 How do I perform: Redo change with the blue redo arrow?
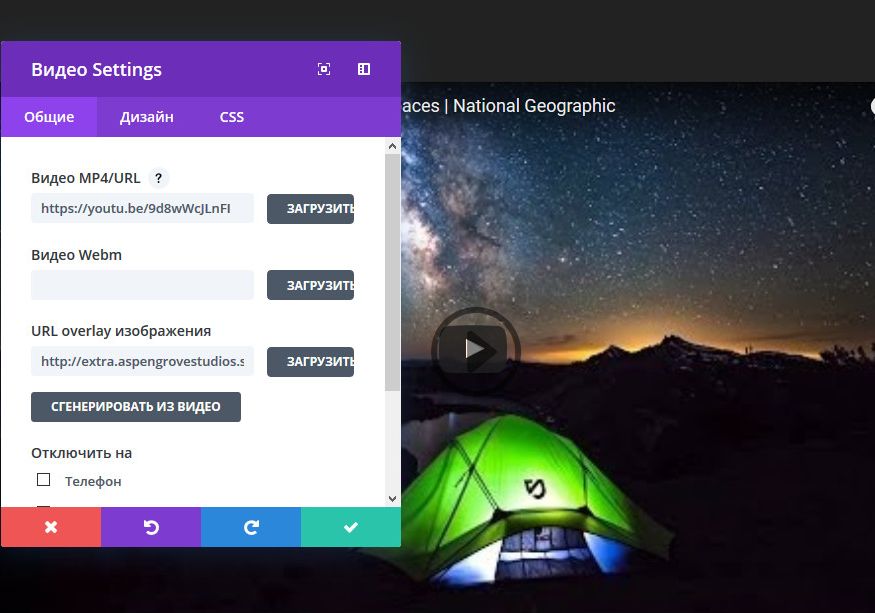(x=250, y=527)
